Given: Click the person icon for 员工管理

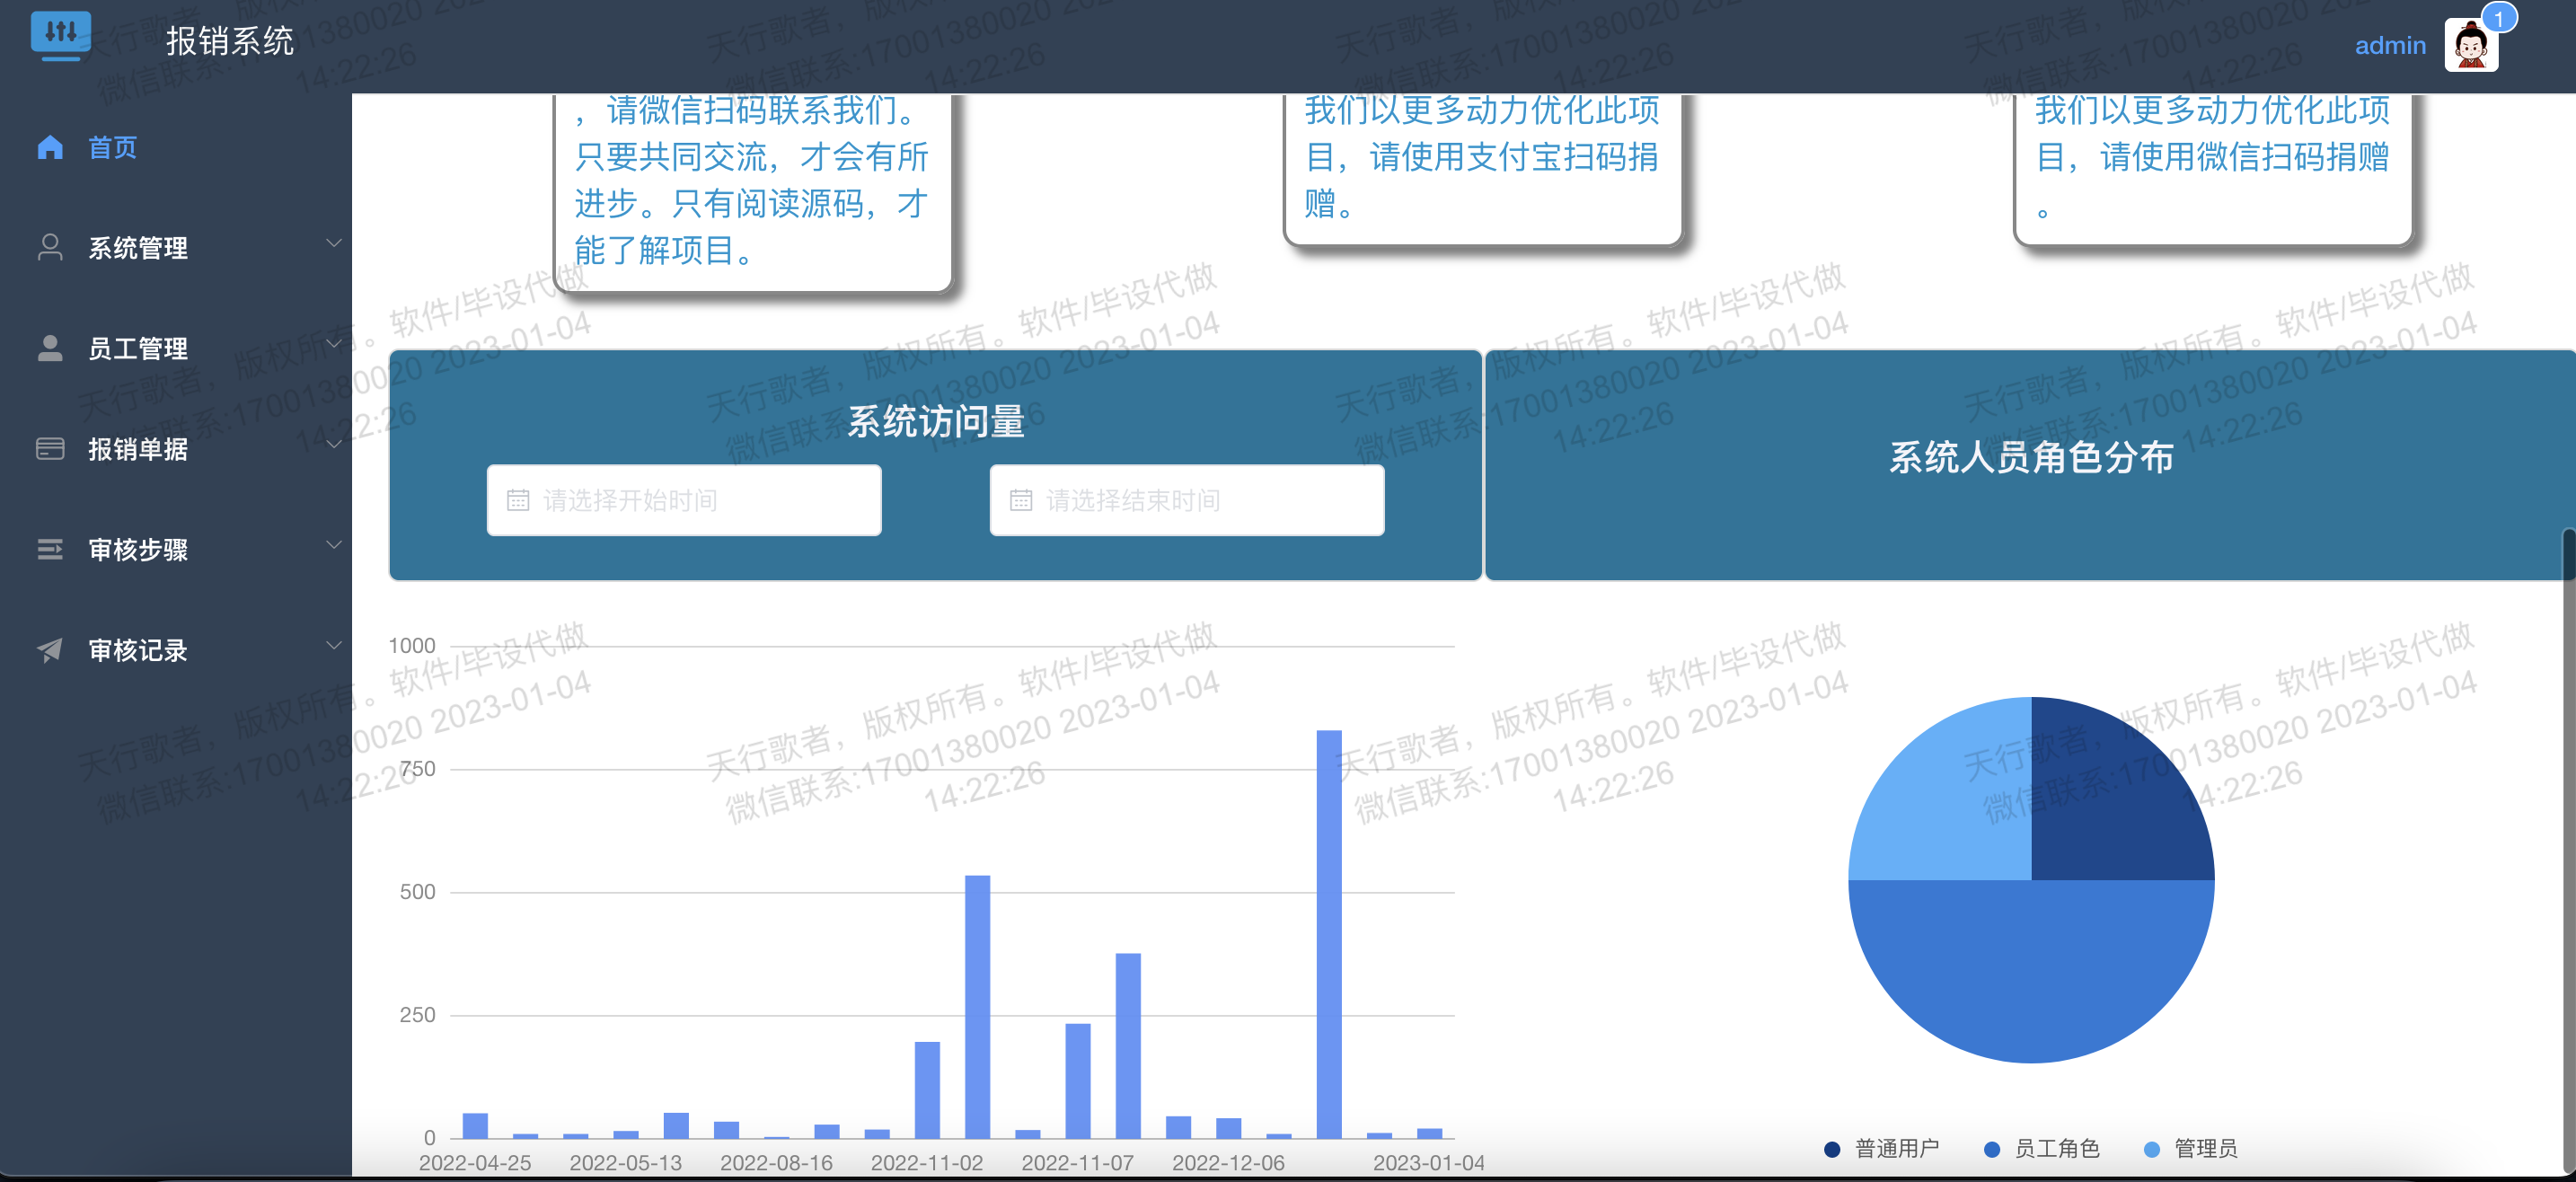Looking at the screenshot, I should pyautogui.click(x=50, y=348).
